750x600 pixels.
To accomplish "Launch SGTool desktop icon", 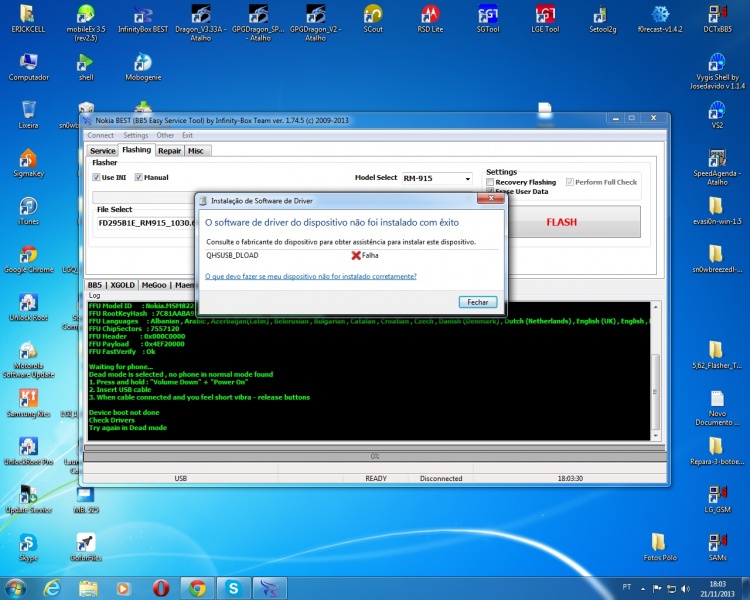I will tap(488, 18).
